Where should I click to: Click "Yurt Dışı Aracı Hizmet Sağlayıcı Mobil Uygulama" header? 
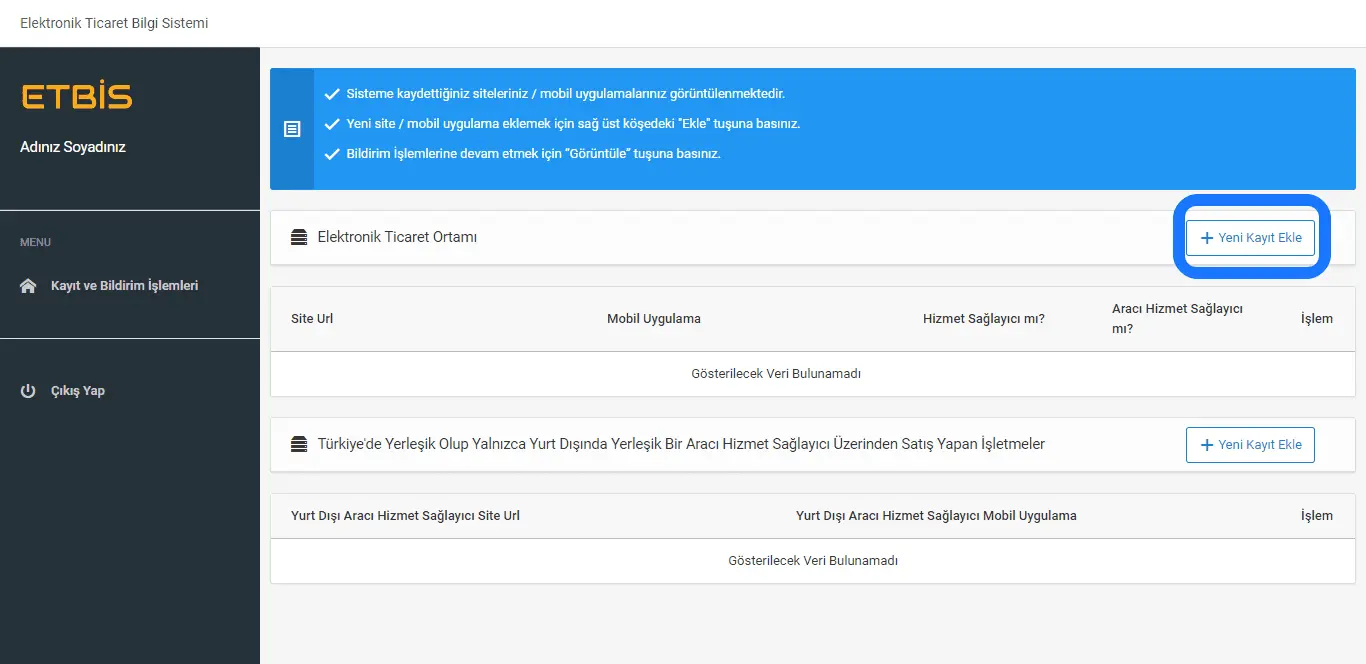(x=936, y=516)
